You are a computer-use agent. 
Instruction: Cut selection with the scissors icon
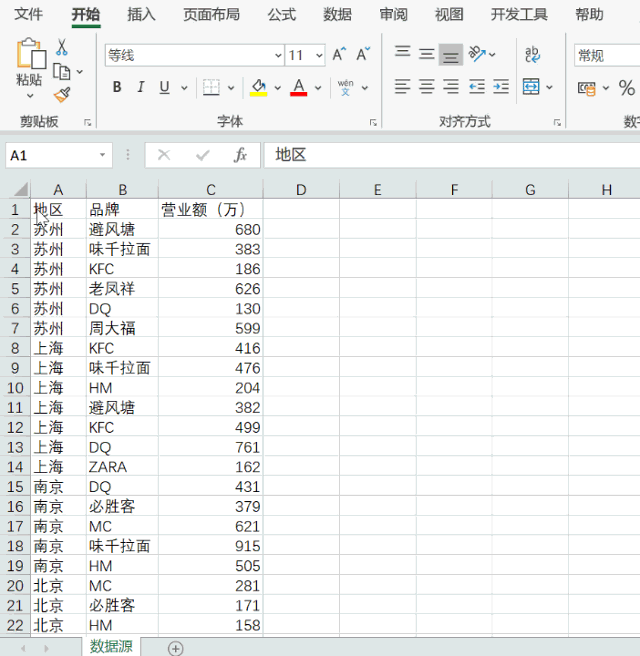62,47
